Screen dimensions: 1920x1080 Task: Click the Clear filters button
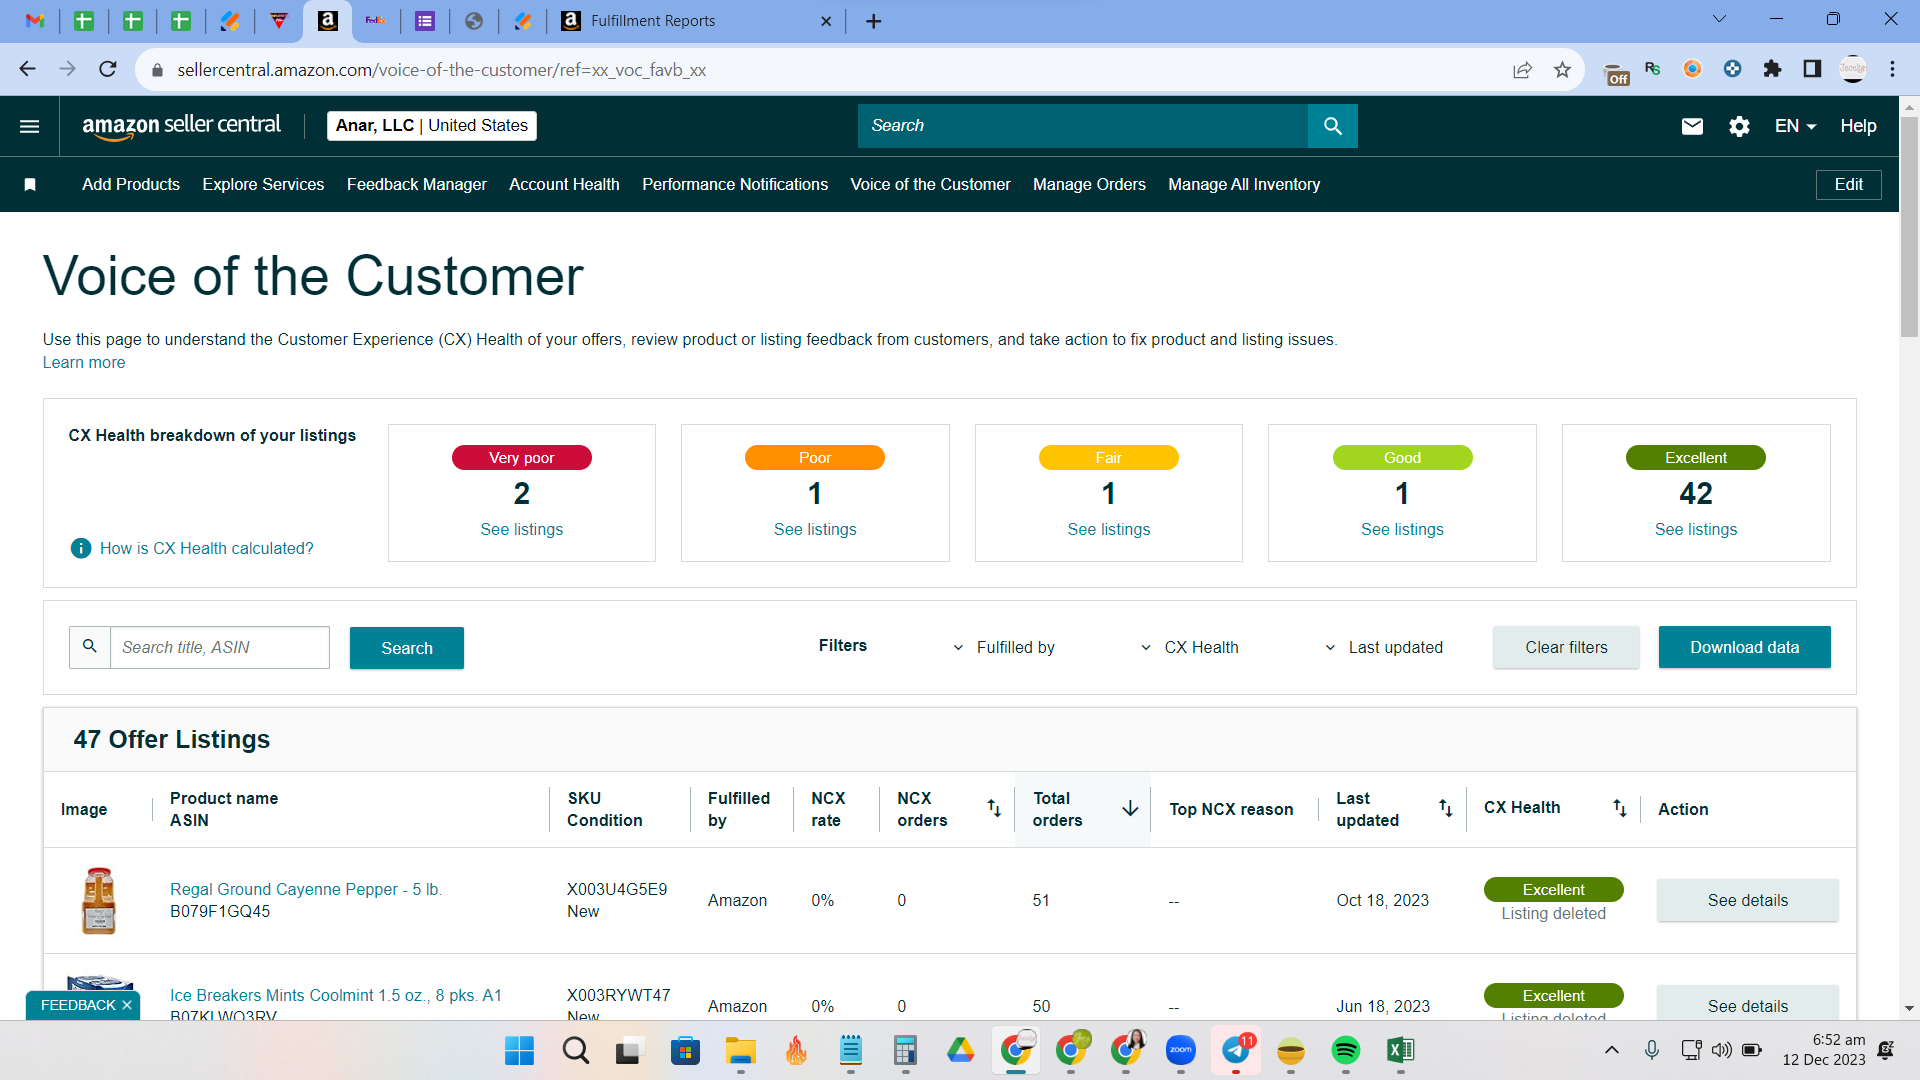[1566, 647]
